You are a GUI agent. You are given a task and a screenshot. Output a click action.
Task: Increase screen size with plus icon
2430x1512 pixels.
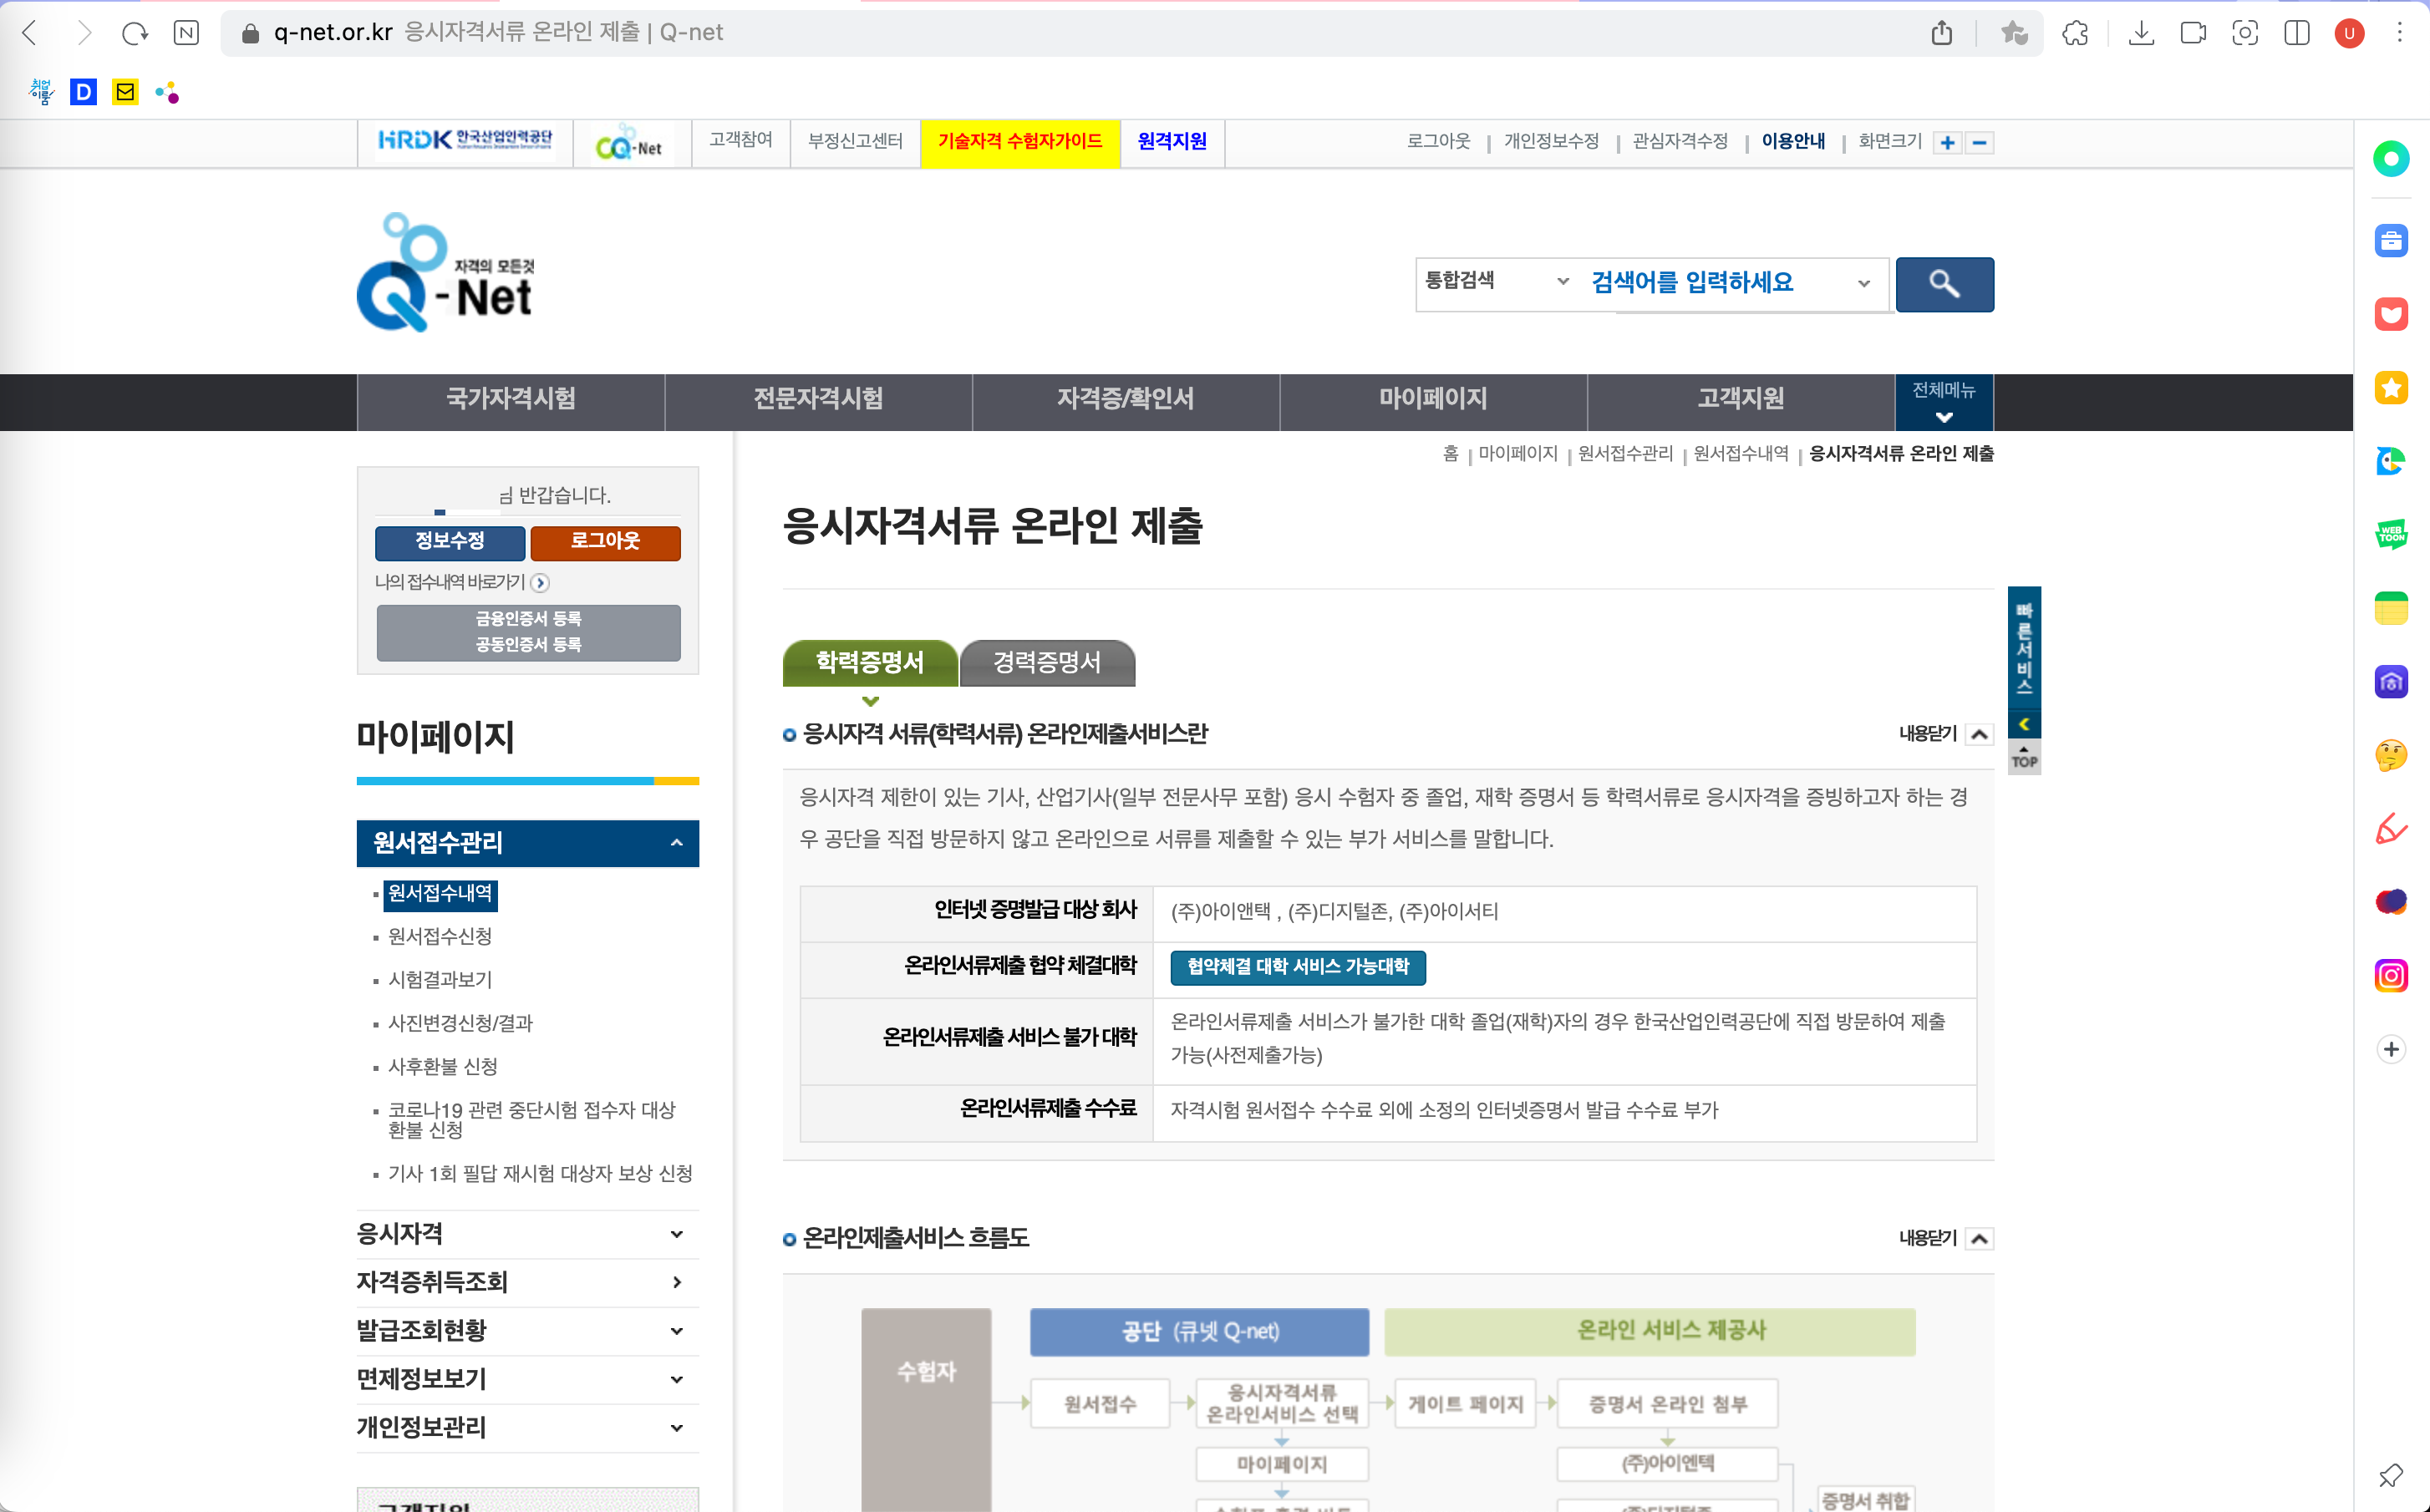click(1946, 143)
